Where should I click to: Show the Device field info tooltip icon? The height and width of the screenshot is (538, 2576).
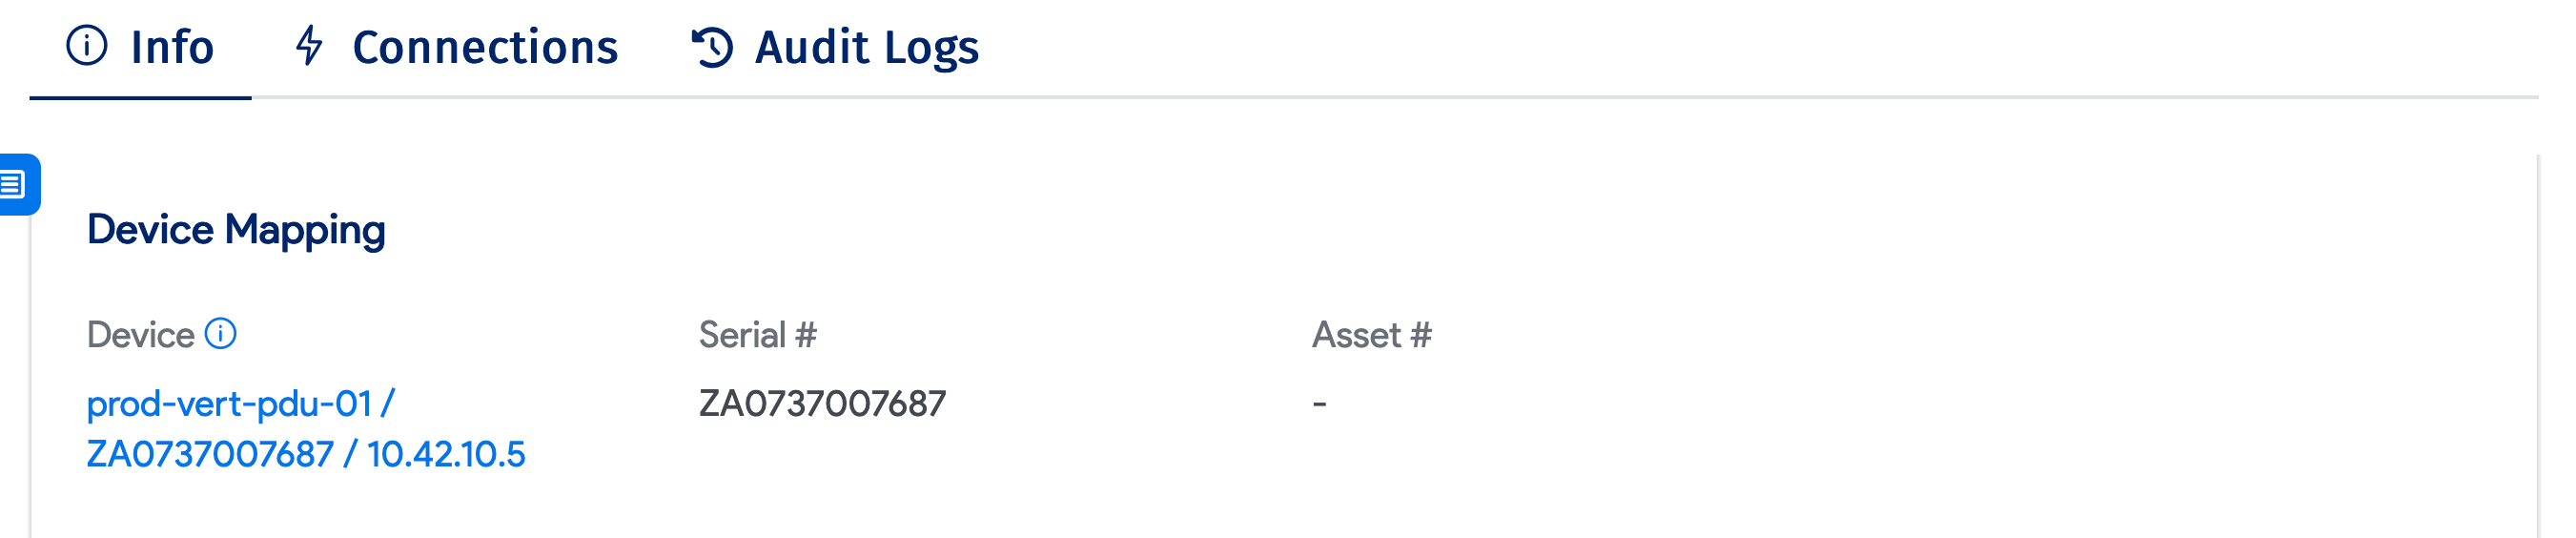[x=220, y=334]
